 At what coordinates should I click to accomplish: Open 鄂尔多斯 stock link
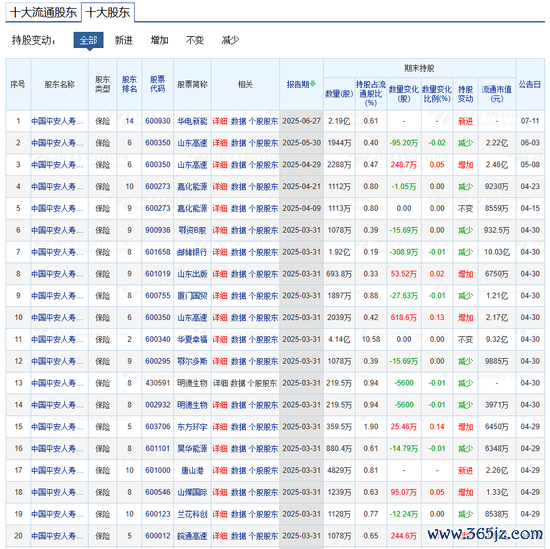192,361
